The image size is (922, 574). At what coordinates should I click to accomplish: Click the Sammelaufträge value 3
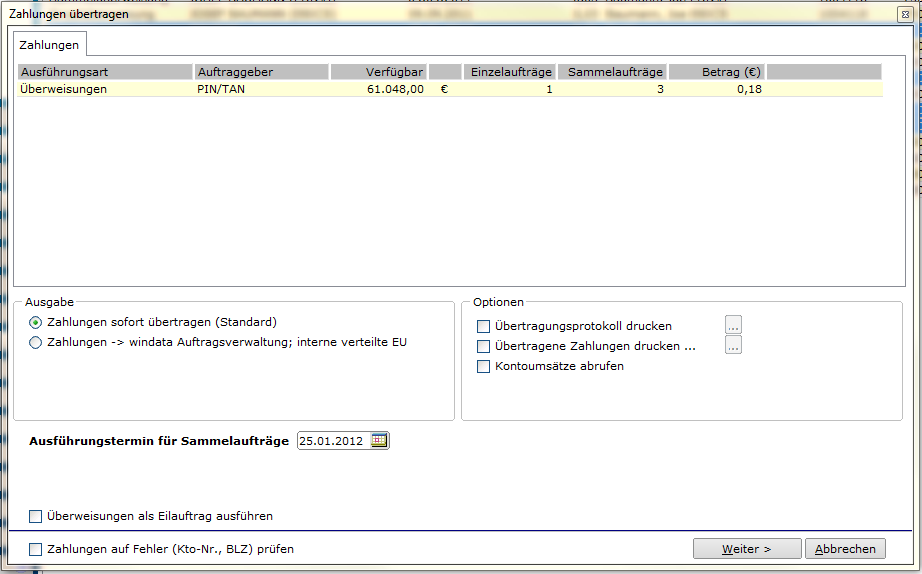coord(660,89)
